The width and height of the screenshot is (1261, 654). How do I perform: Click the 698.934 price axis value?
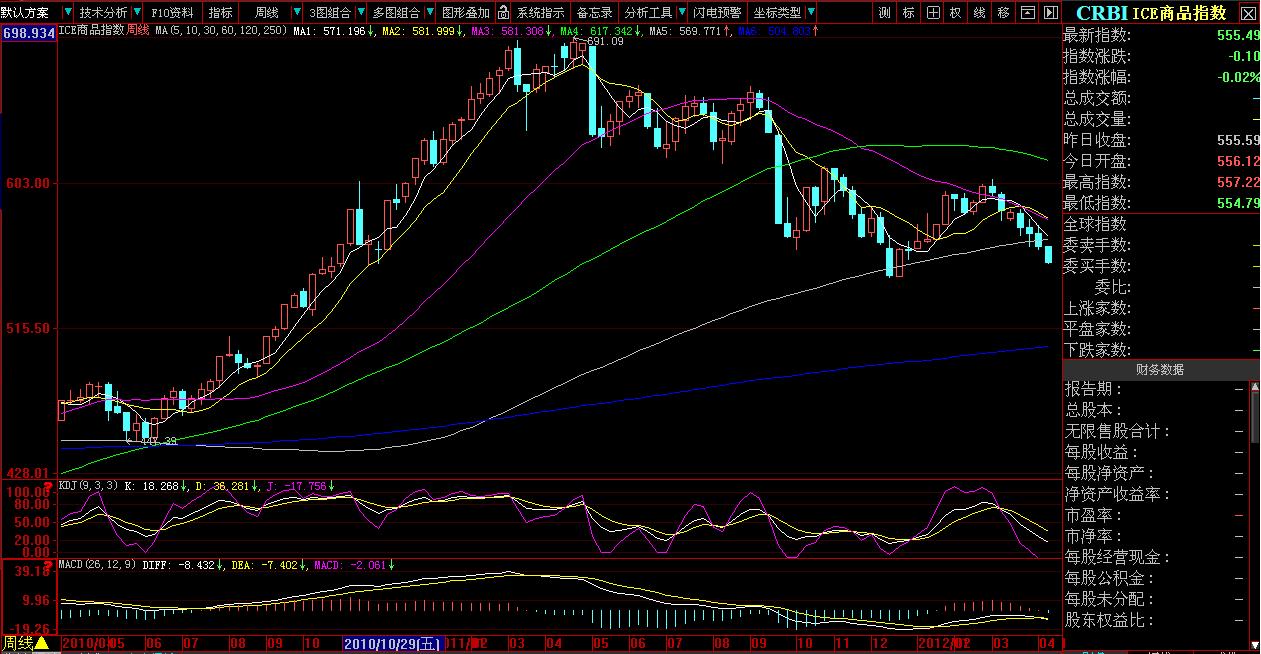[29, 33]
